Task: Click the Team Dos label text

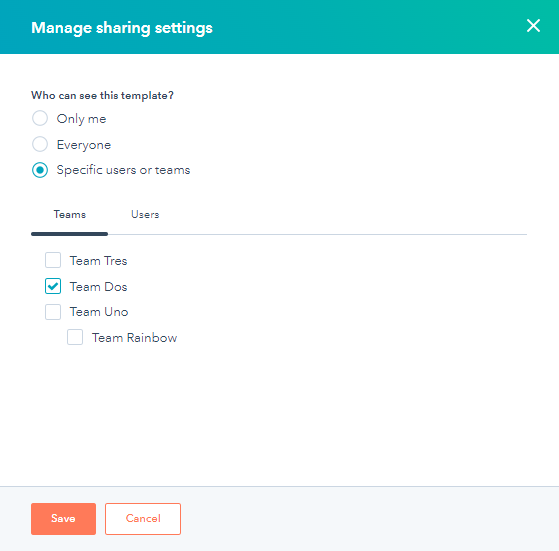Action: (98, 287)
